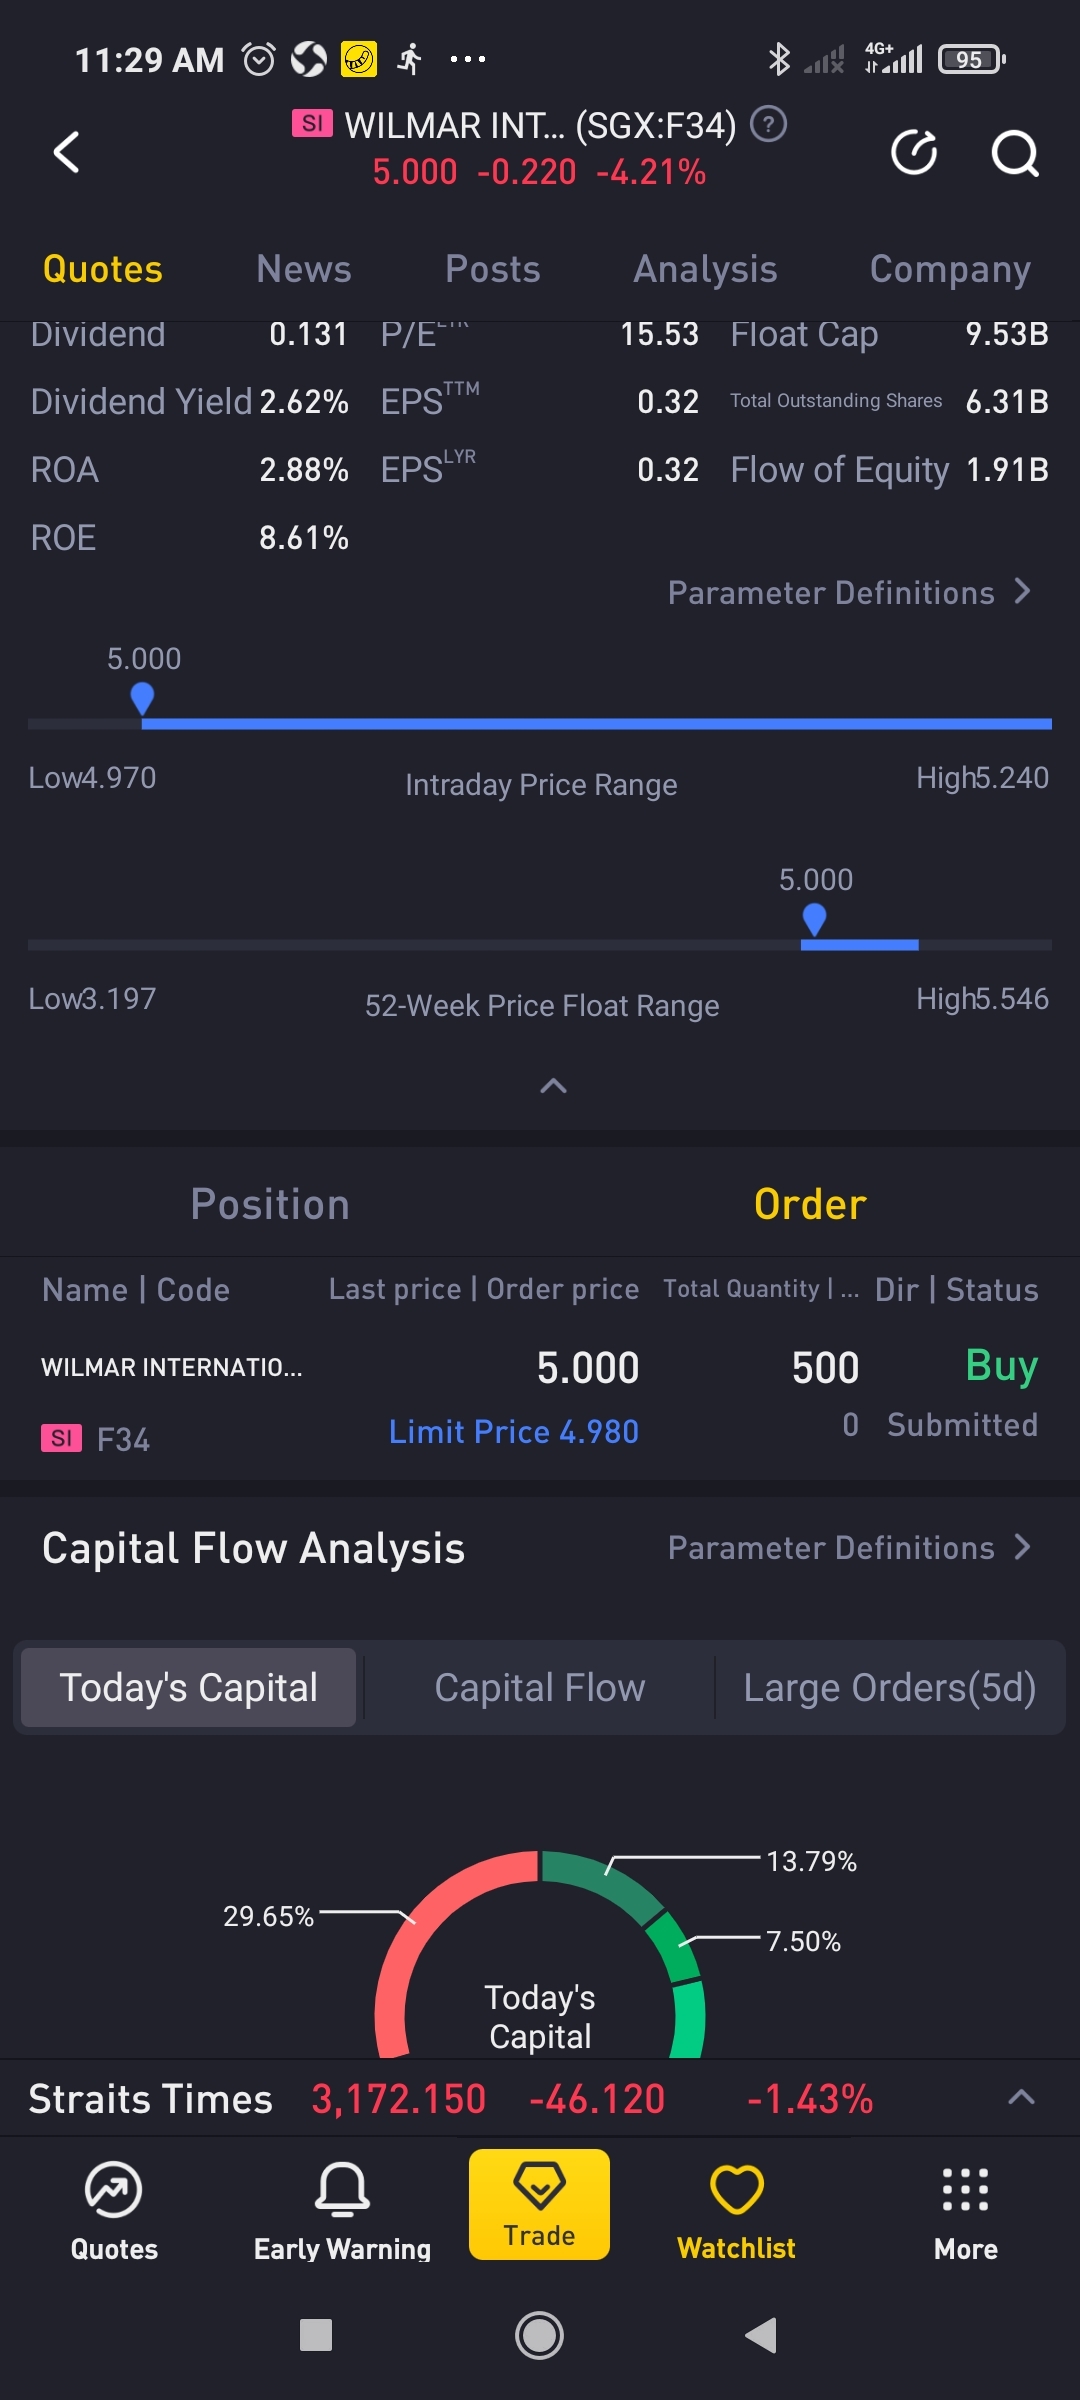The image size is (1080, 2400).
Task: Select Large Orders(5d) segment
Action: [889, 1688]
